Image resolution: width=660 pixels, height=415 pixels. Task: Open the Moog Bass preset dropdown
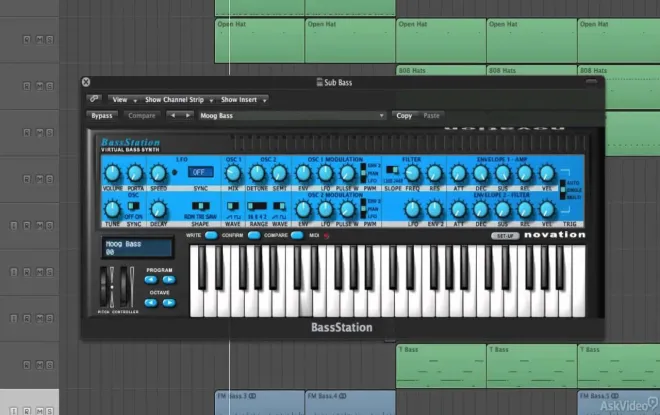point(292,115)
